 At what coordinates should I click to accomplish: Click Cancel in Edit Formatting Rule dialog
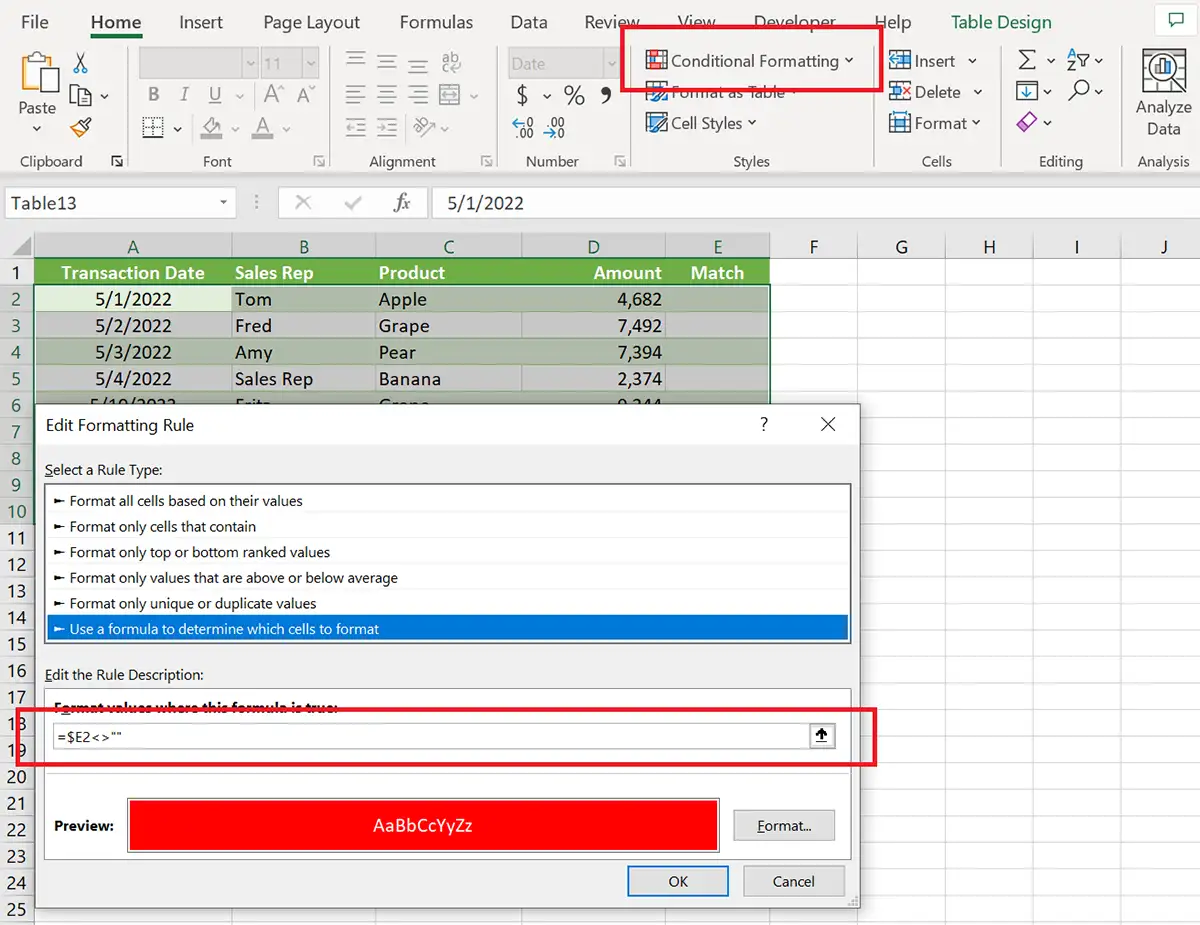pos(794,881)
